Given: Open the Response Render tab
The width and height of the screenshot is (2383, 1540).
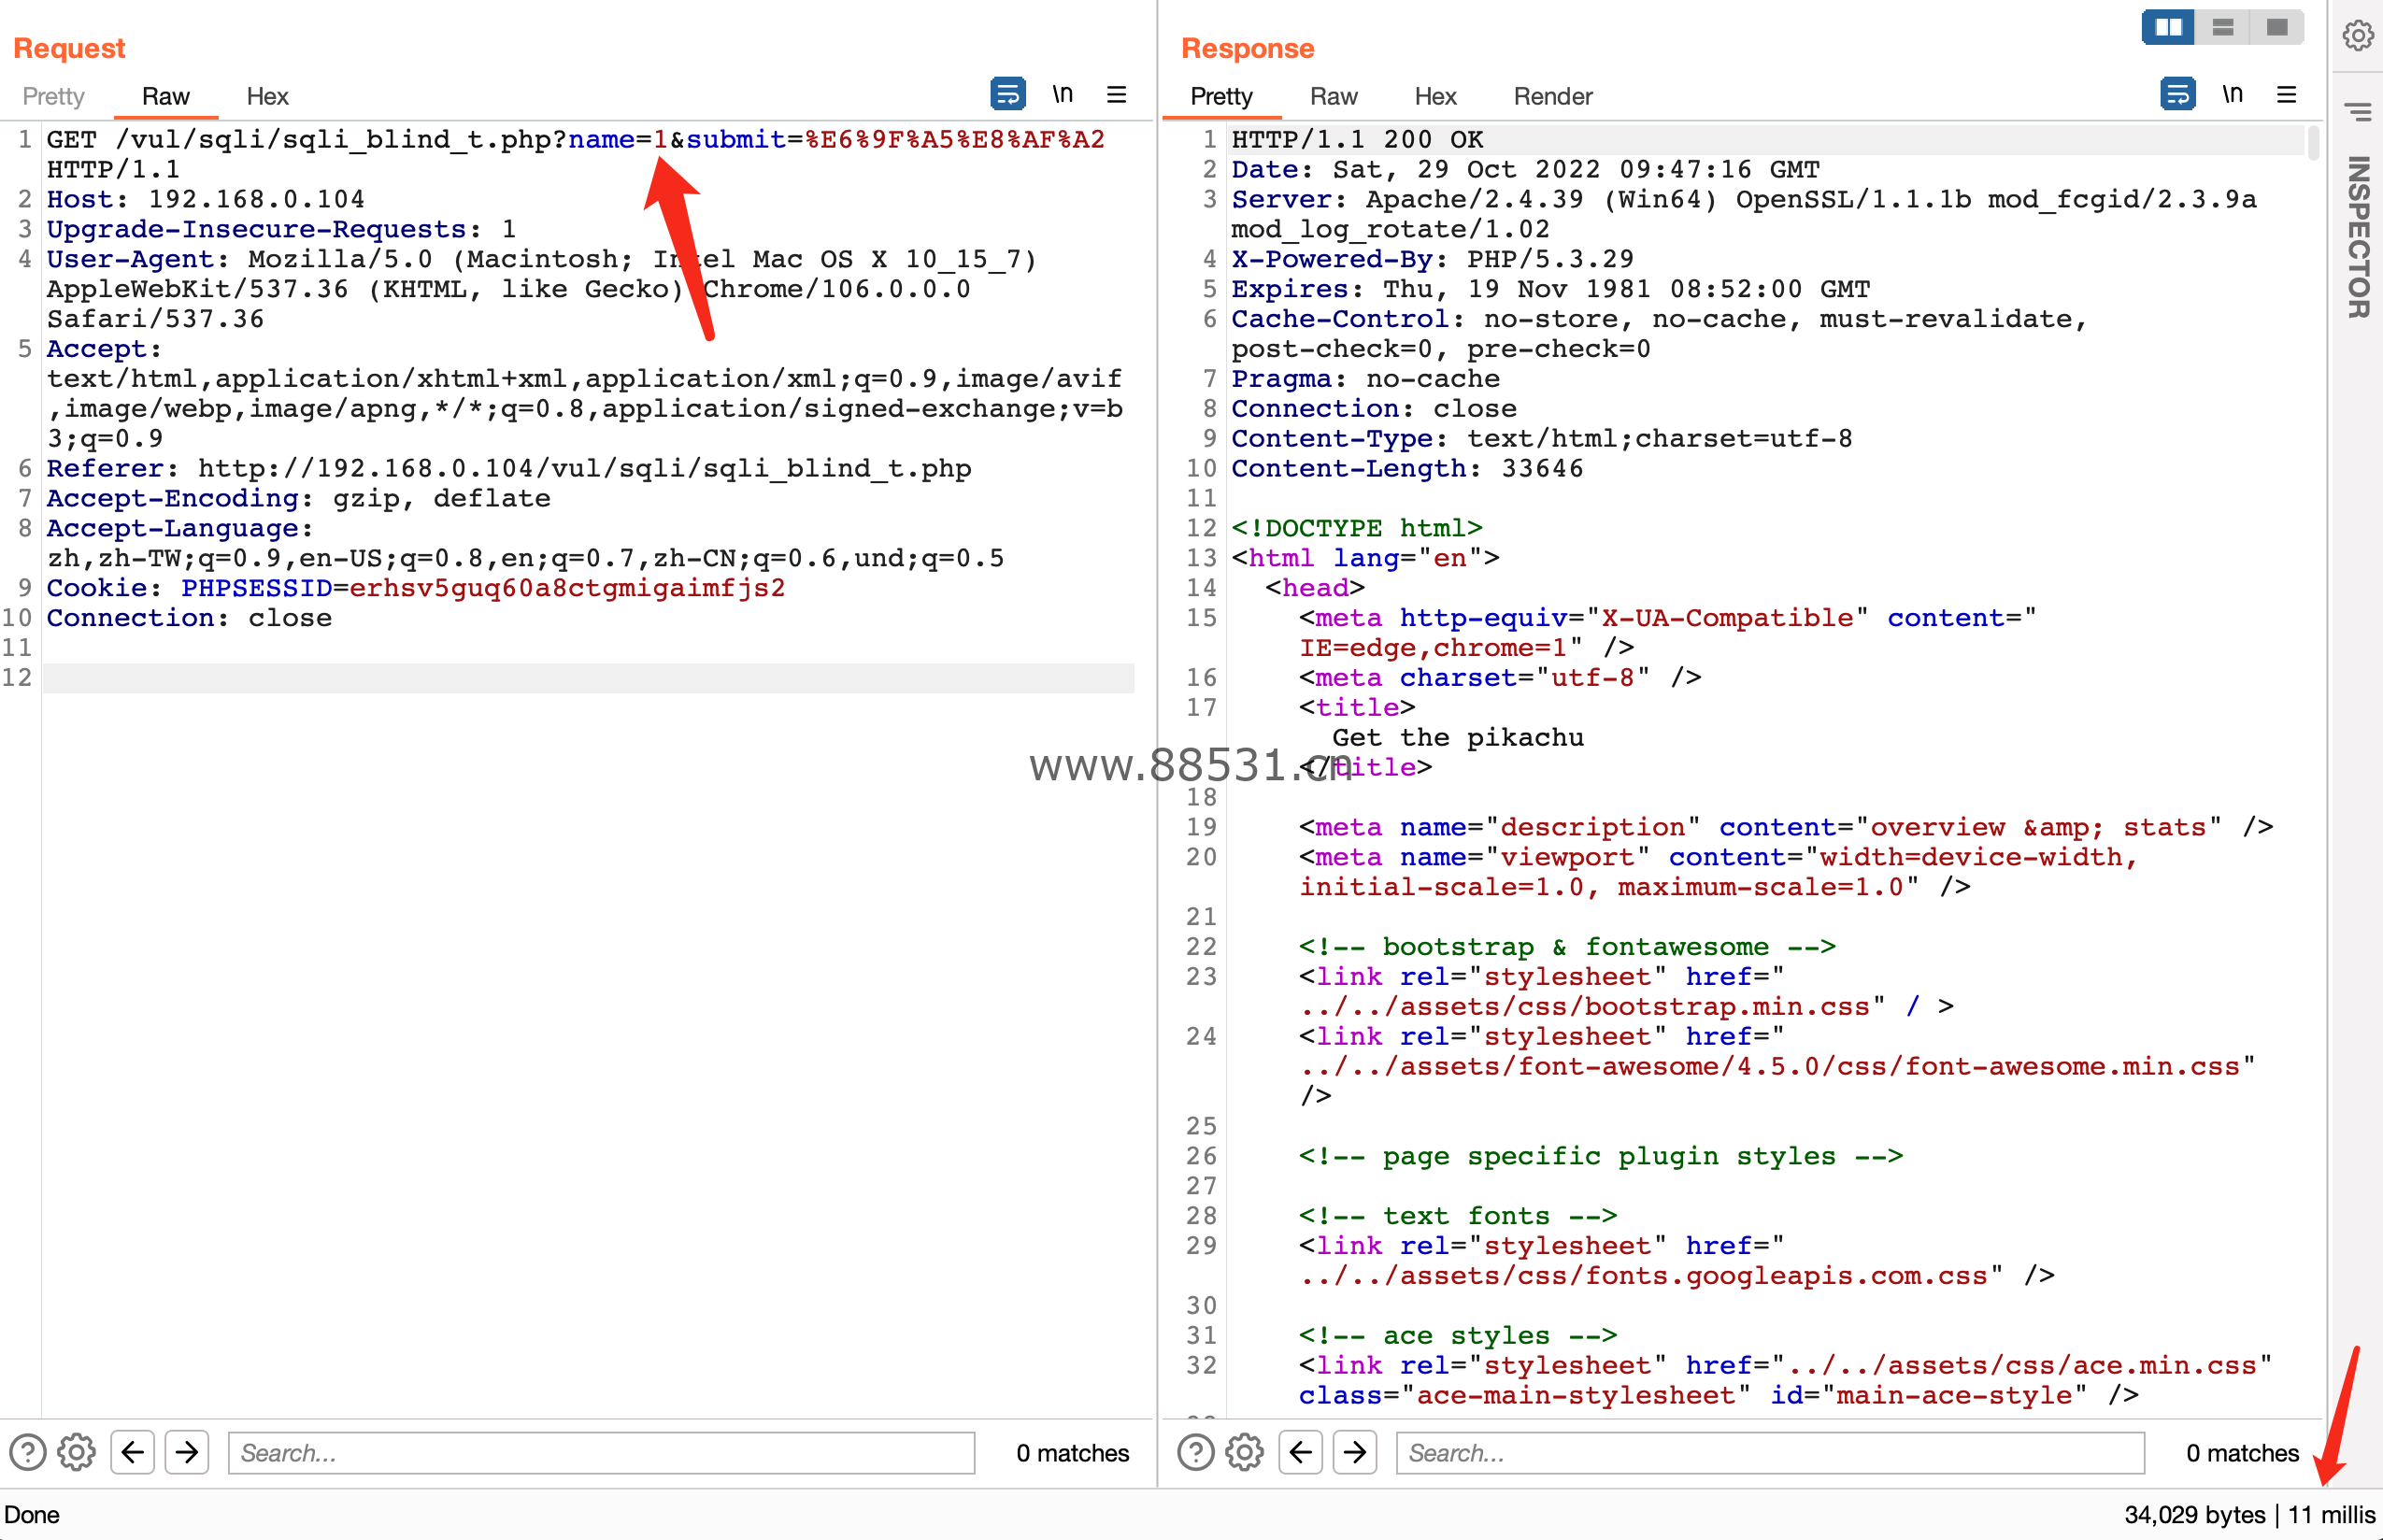Looking at the screenshot, I should point(1552,96).
